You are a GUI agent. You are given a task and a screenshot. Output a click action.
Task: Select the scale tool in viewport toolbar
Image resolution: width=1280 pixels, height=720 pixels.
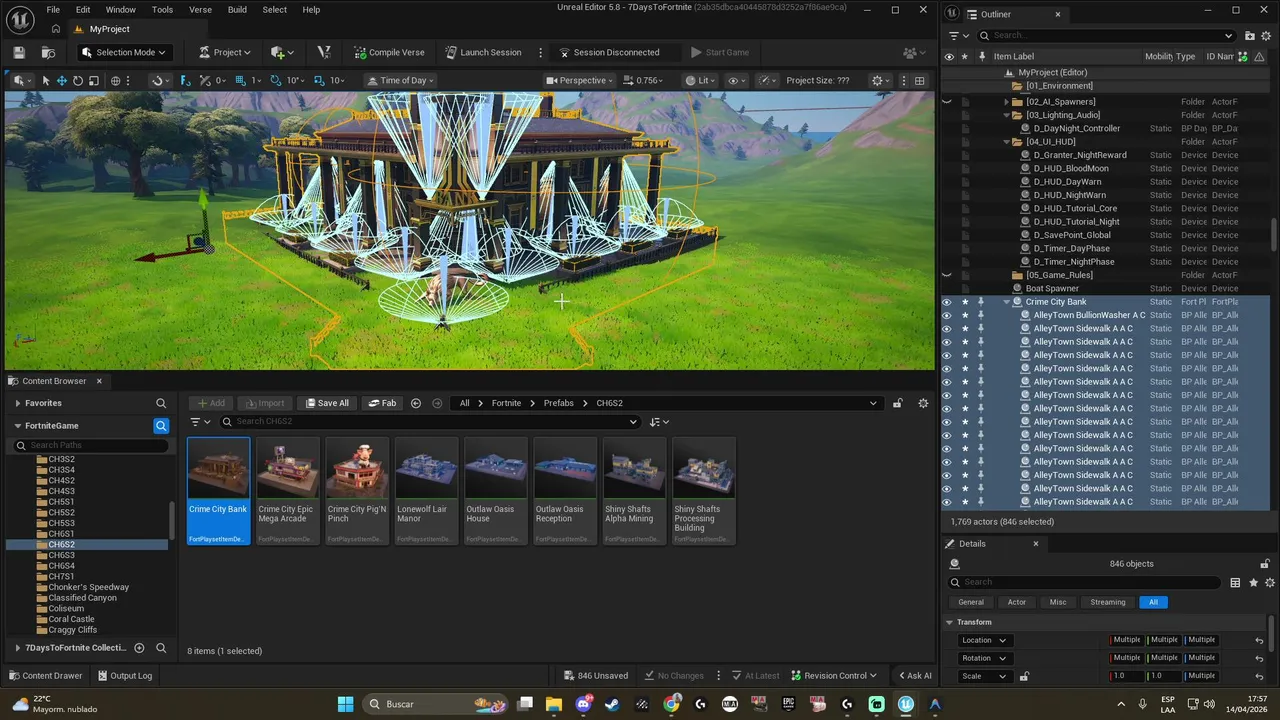tap(93, 80)
